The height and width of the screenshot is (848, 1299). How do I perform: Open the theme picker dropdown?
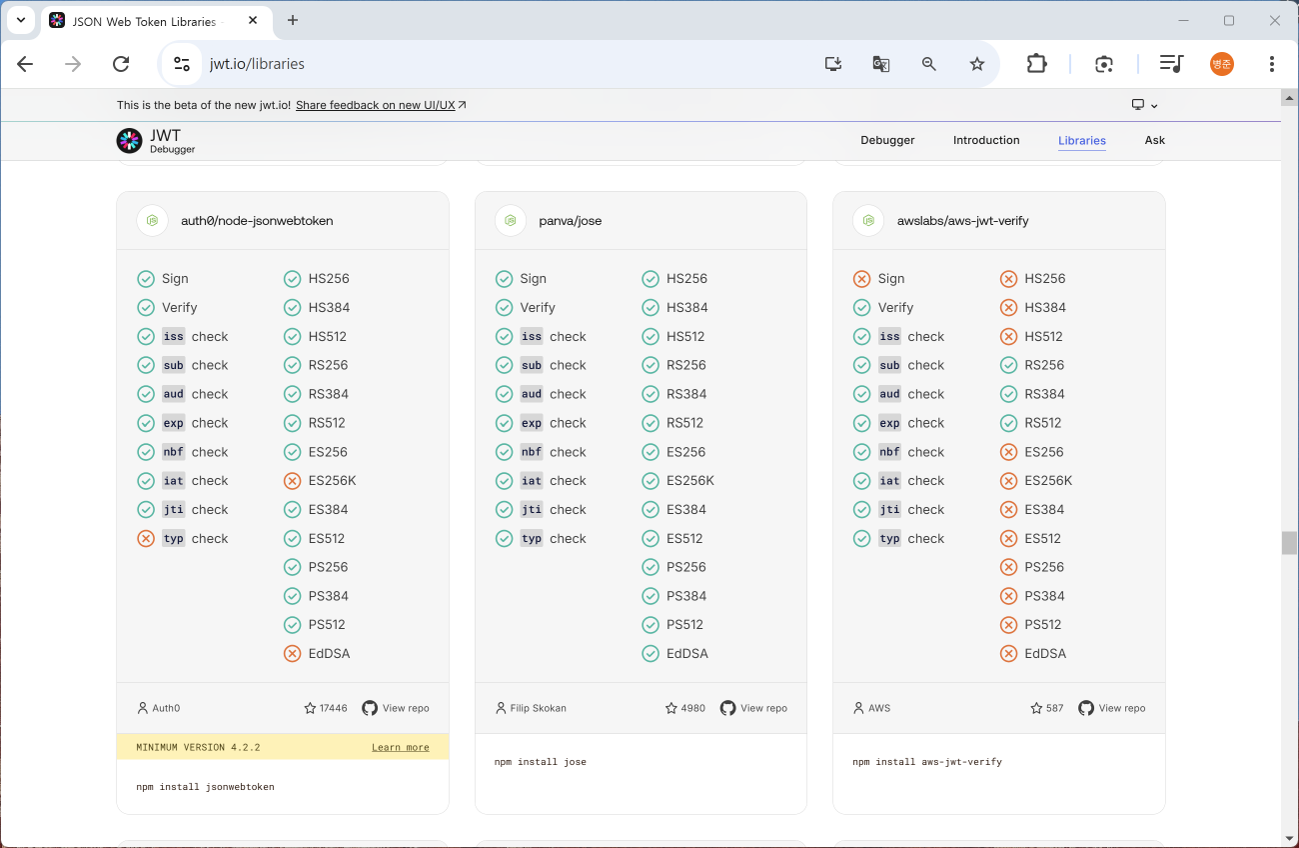[1145, 105]
